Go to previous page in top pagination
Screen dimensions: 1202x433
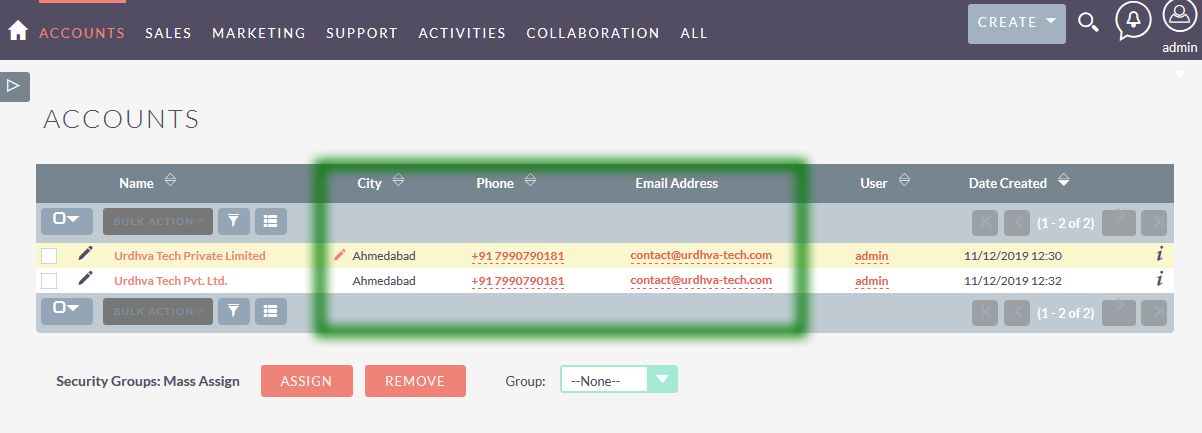click(1016, 222)
